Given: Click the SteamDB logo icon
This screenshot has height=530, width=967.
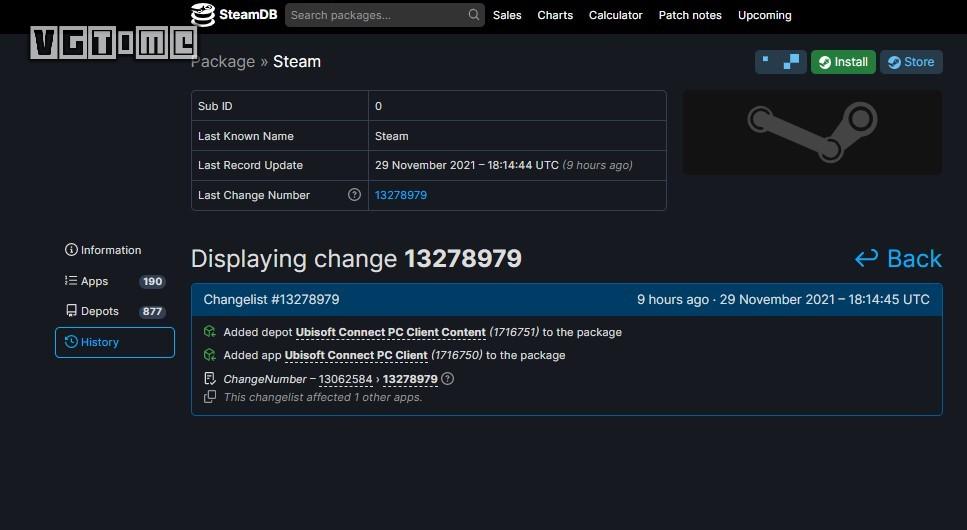Looking at the screenshot, I should click(x=203, y=15).
